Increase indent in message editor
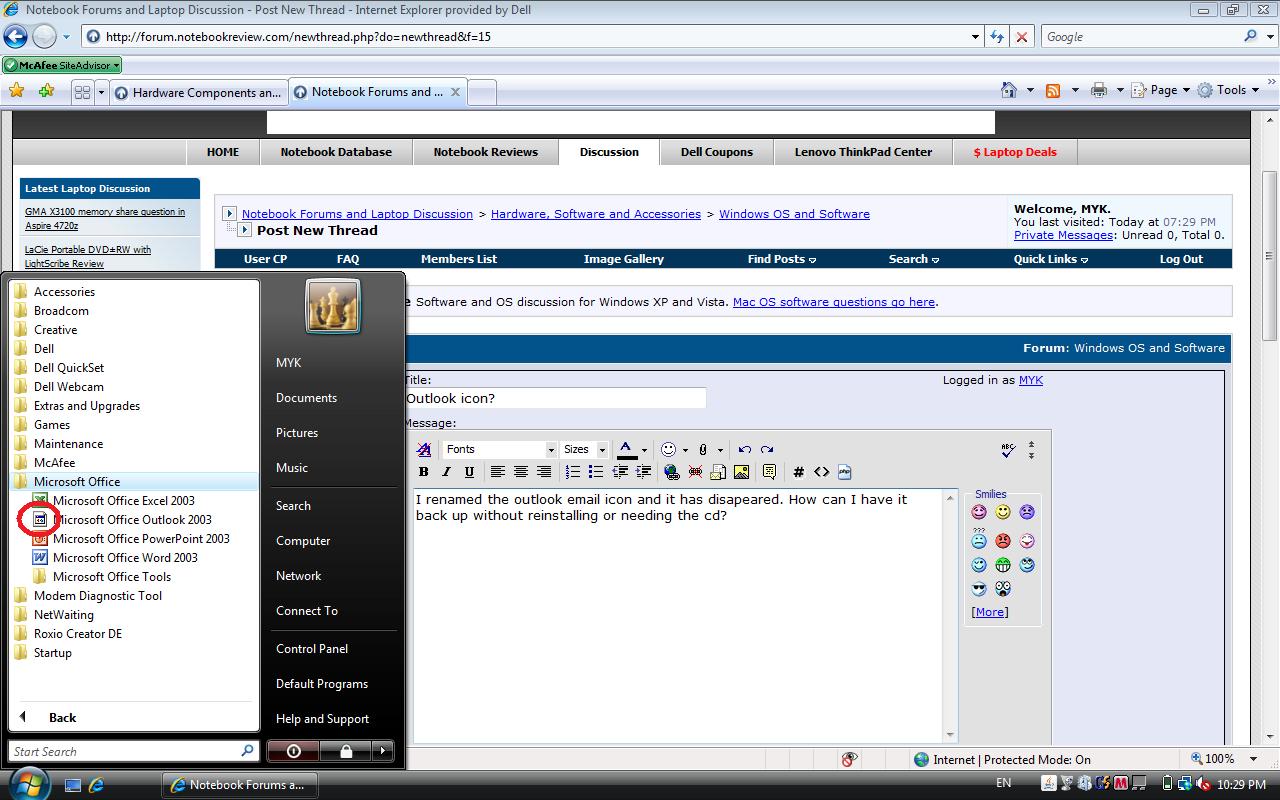 coord(643,472)
